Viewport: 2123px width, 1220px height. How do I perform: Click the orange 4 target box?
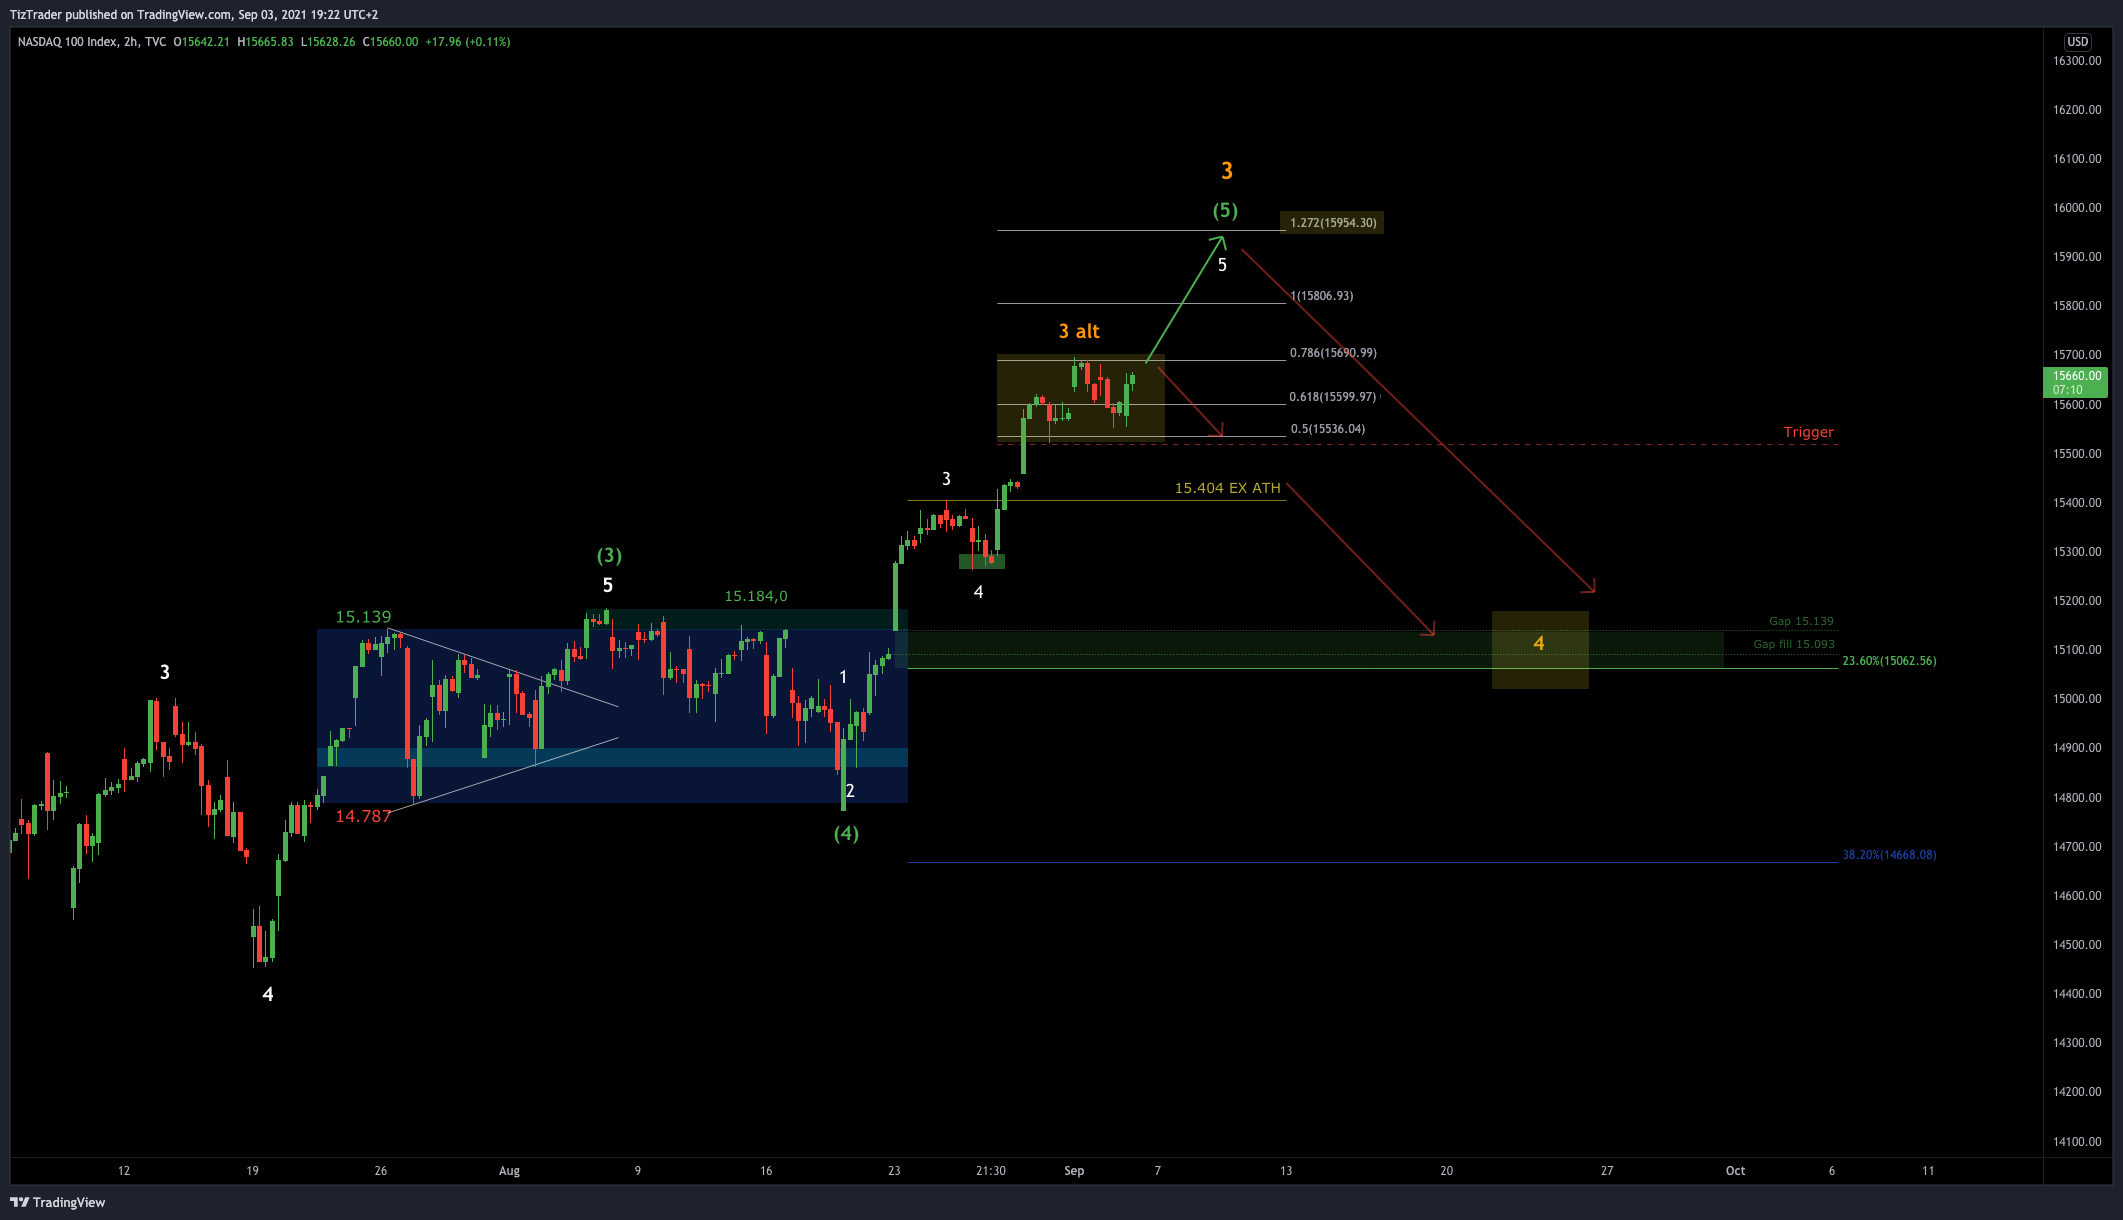pos(1540,649)
